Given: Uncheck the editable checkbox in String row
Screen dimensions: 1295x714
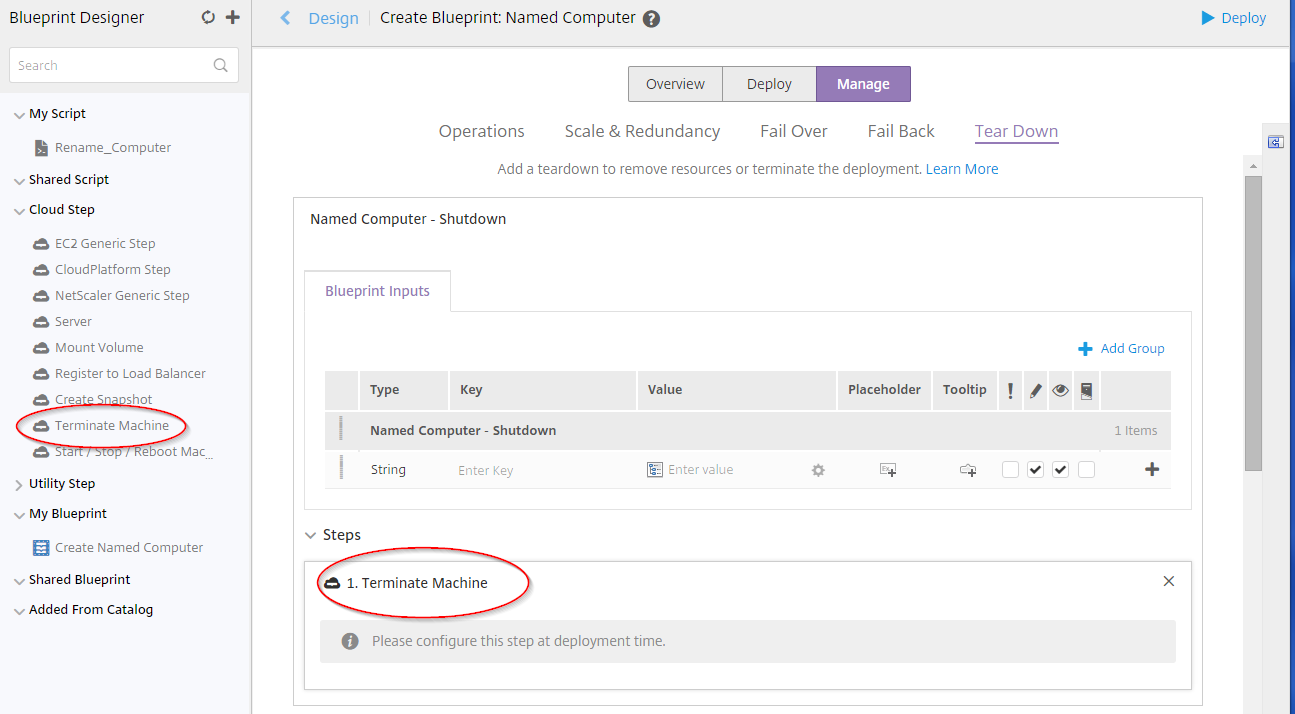Looking at the screenshot, I should pyautogui.click(x=1035, y=470).
